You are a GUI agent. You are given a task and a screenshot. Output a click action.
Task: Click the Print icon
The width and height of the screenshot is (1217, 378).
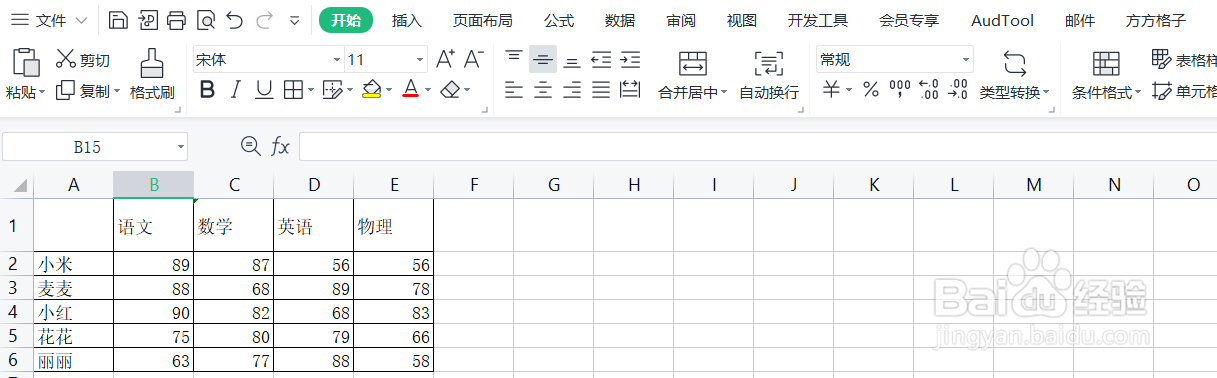click(x=176, y=20)
